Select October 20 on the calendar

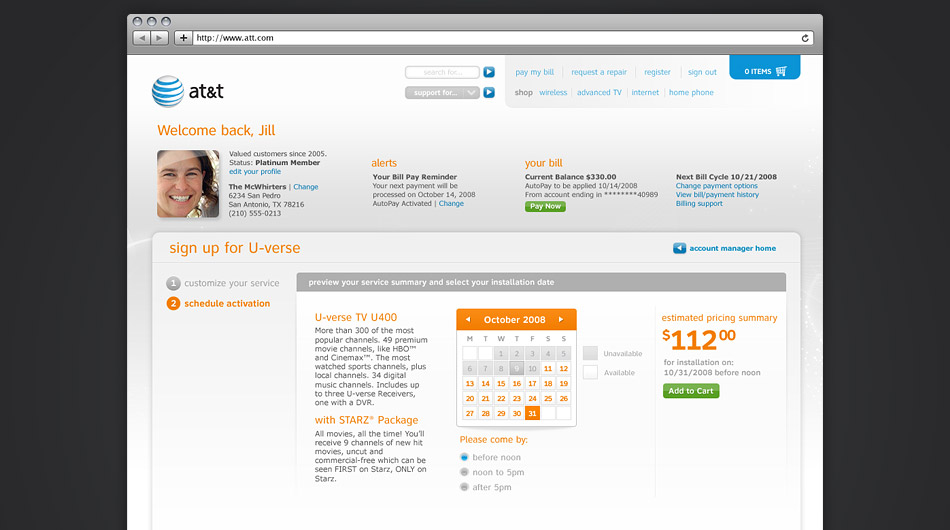[x=470, y=399]
